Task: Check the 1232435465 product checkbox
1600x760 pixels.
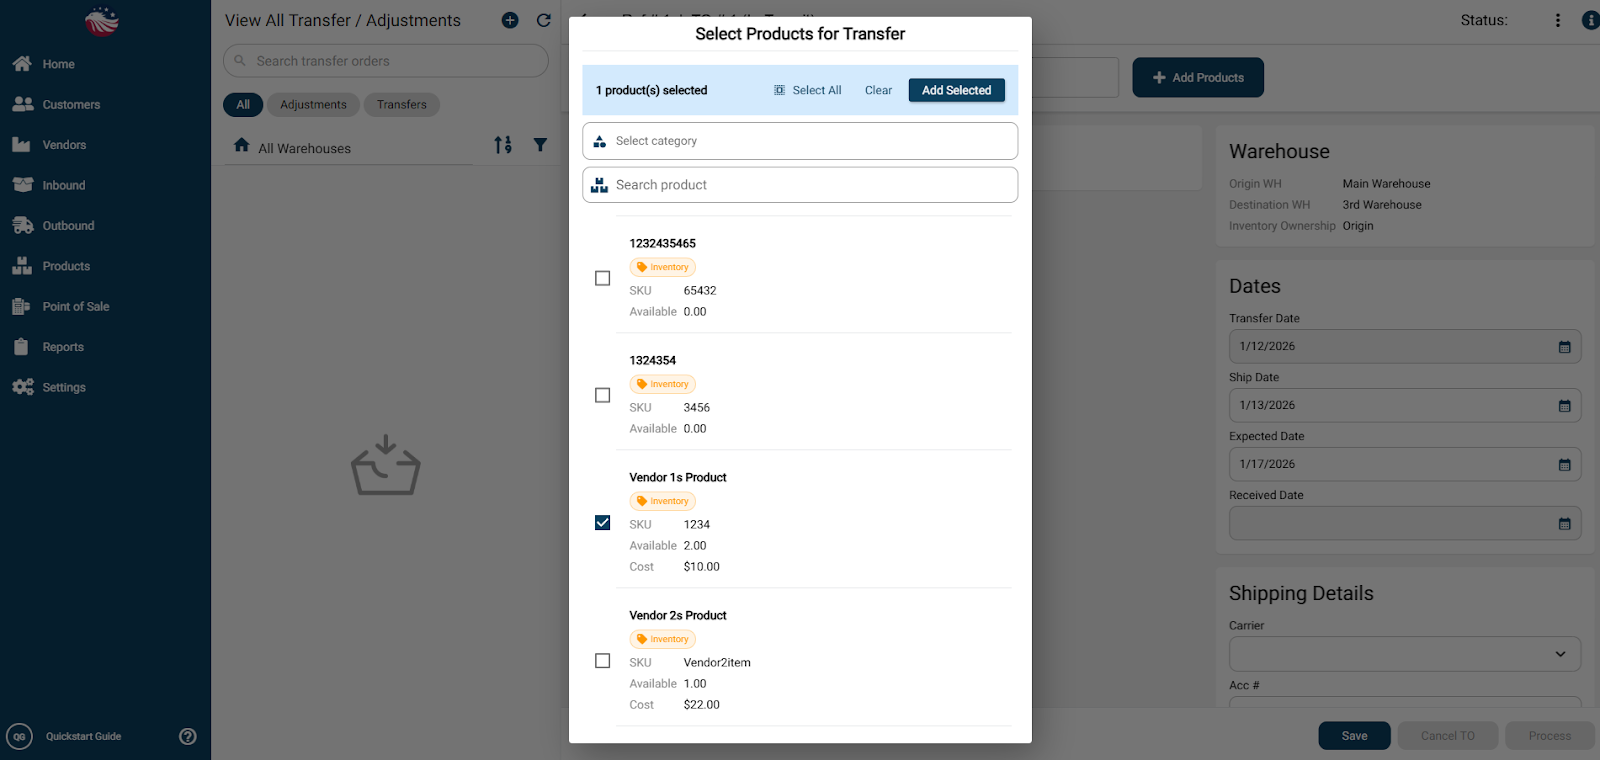Action: tap(602, 278)
